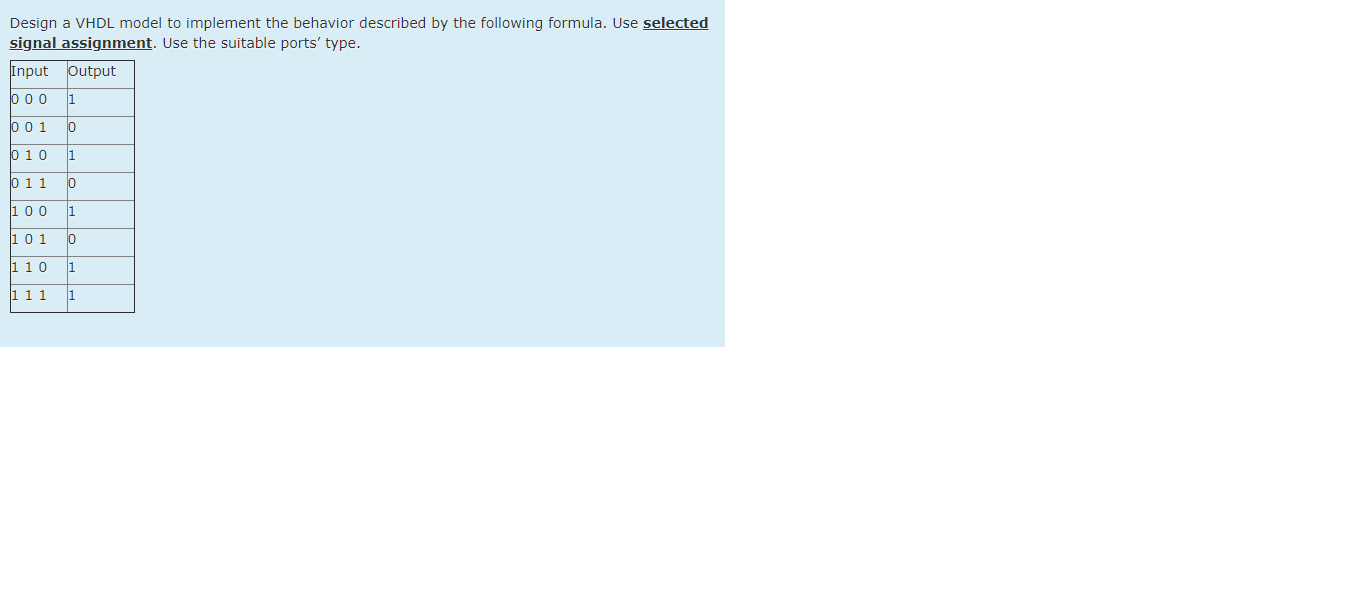
Task: Click the output value for row '0 1 1'
Action: coord(101,187)
